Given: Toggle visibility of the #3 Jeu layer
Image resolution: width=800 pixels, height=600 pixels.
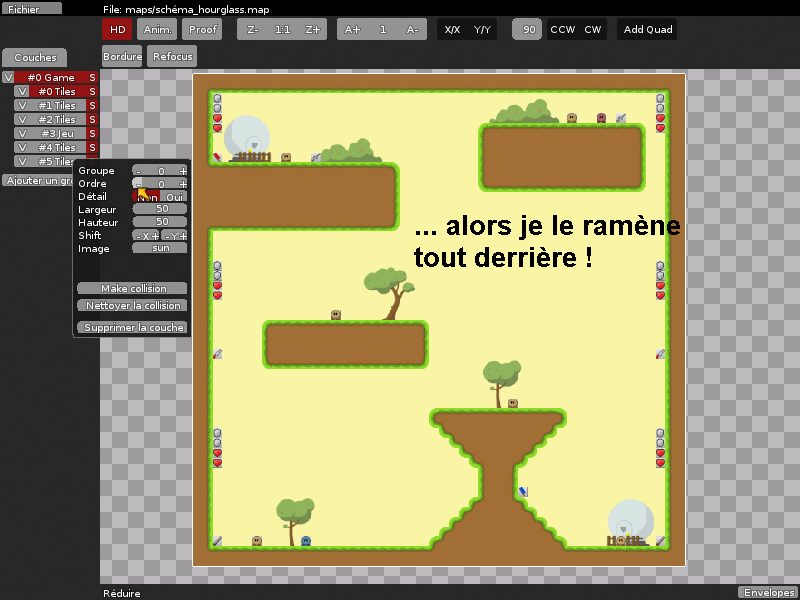Looking at the screenshot, I should [x=22, y=133].
